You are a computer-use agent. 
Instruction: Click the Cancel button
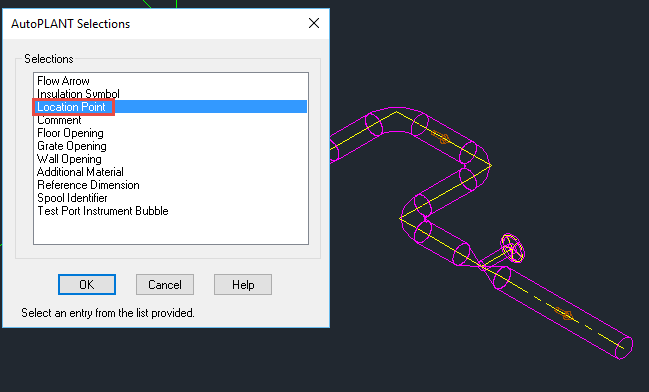click(x=165, y=285)
